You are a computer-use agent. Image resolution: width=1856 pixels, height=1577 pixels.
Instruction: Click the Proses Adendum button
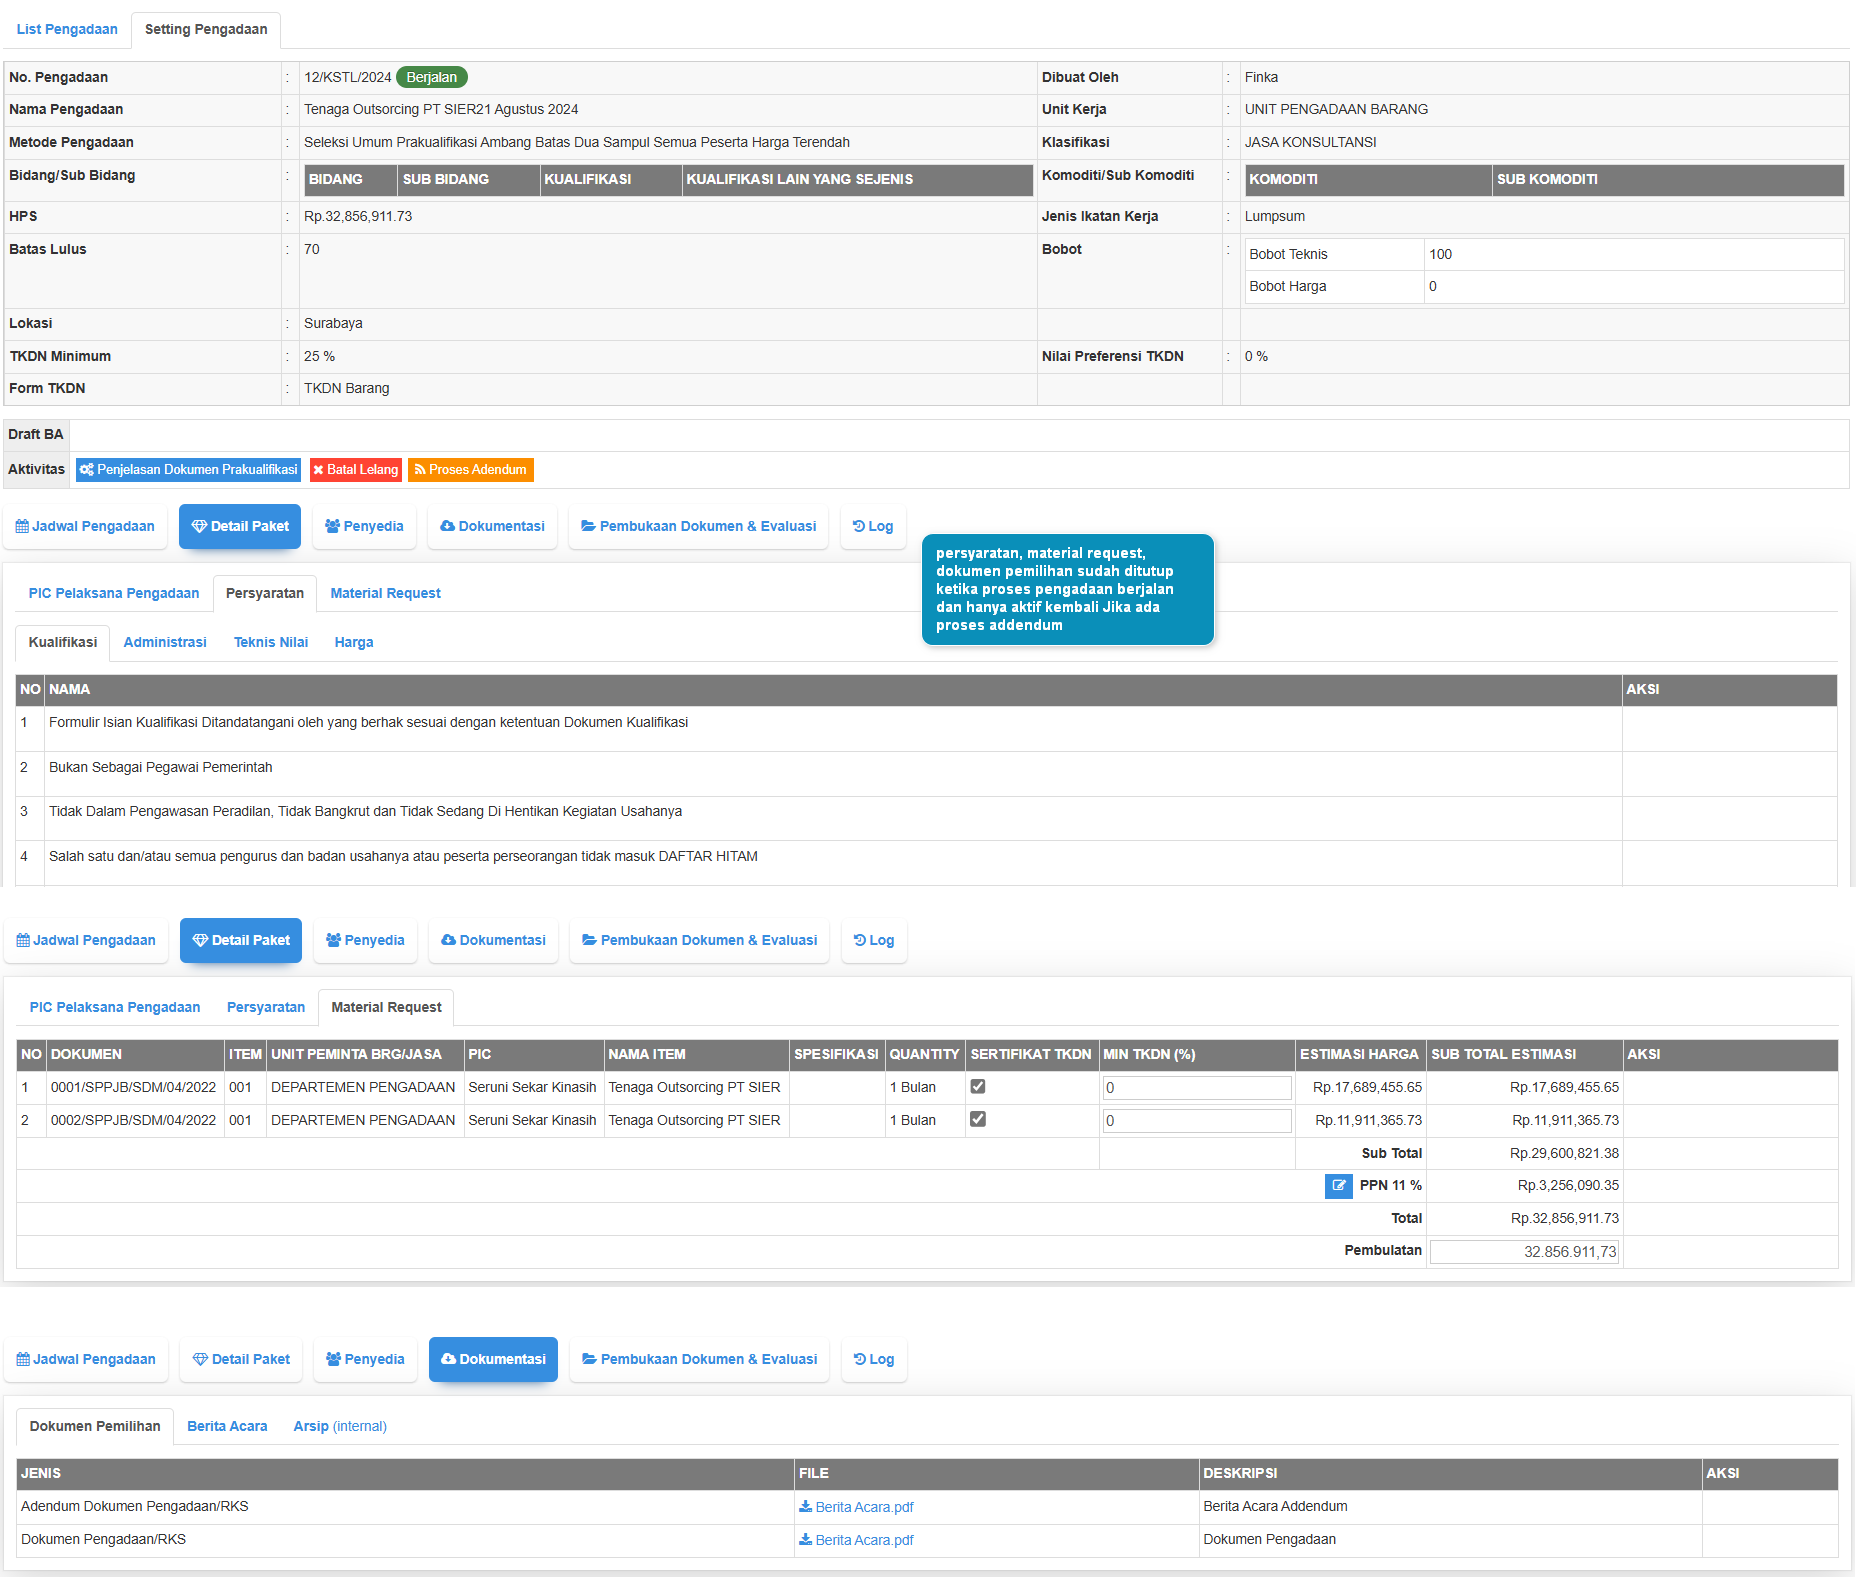pos(470,470)
